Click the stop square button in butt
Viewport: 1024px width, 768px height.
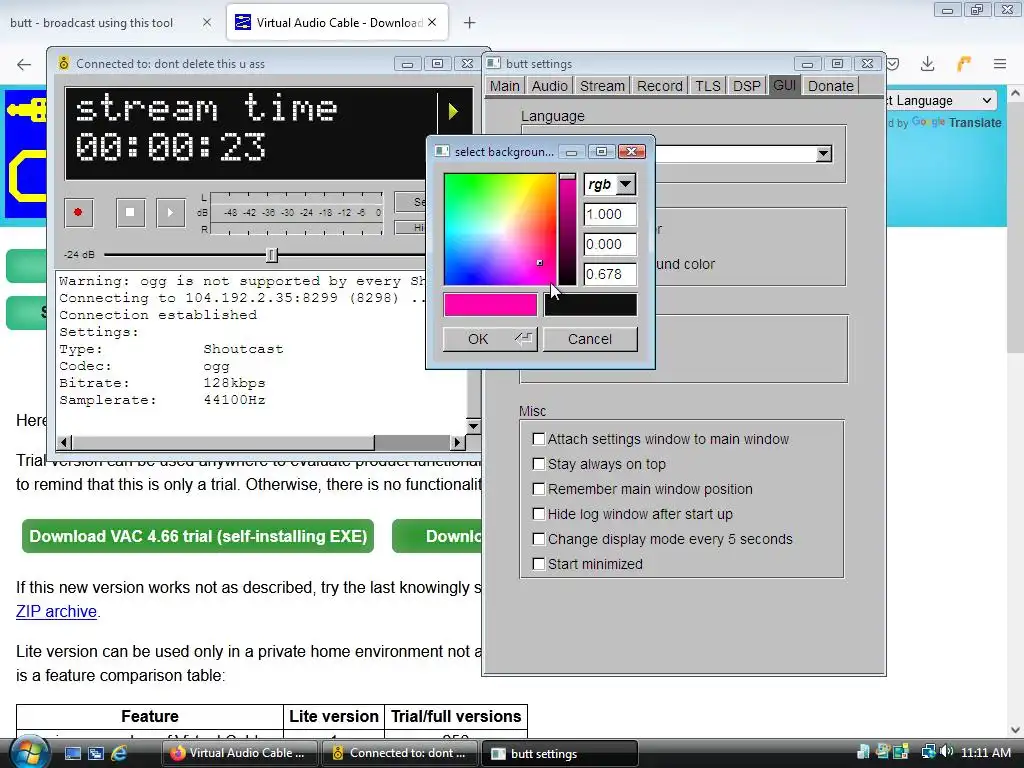[x=130, y=212]
